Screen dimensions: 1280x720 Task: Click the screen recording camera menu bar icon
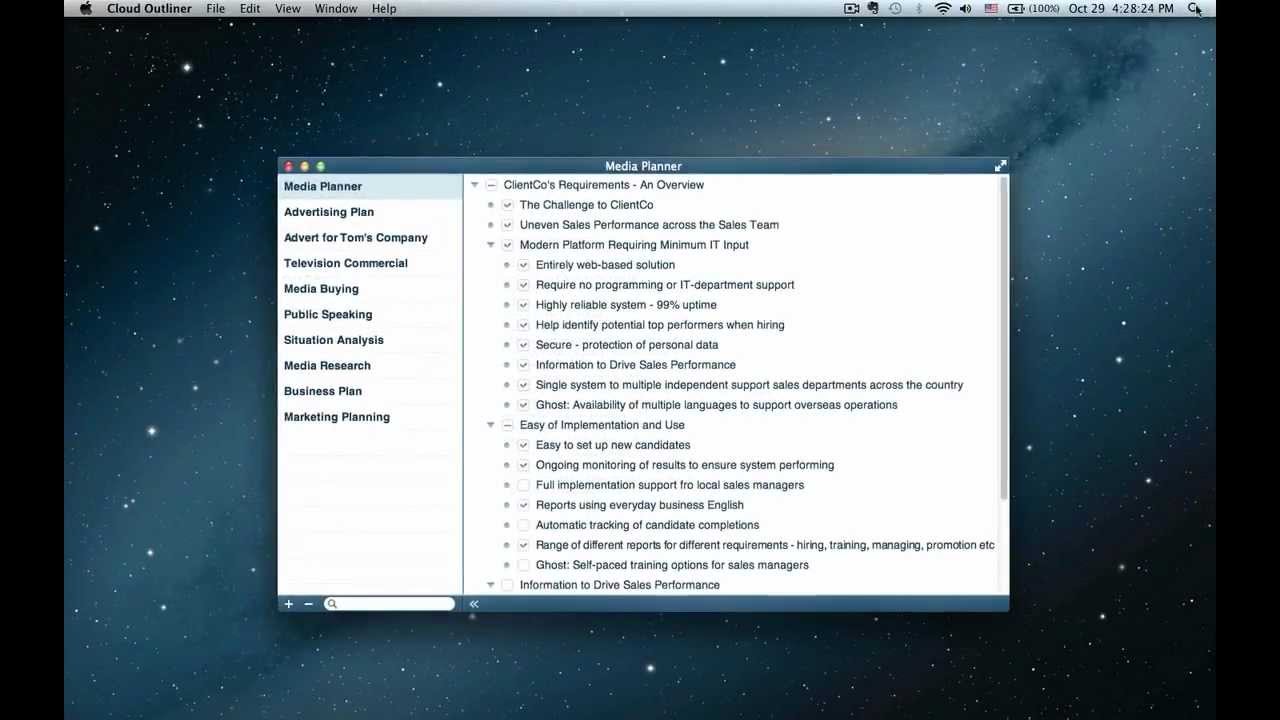pyautogui.click(x=852, y=8)
